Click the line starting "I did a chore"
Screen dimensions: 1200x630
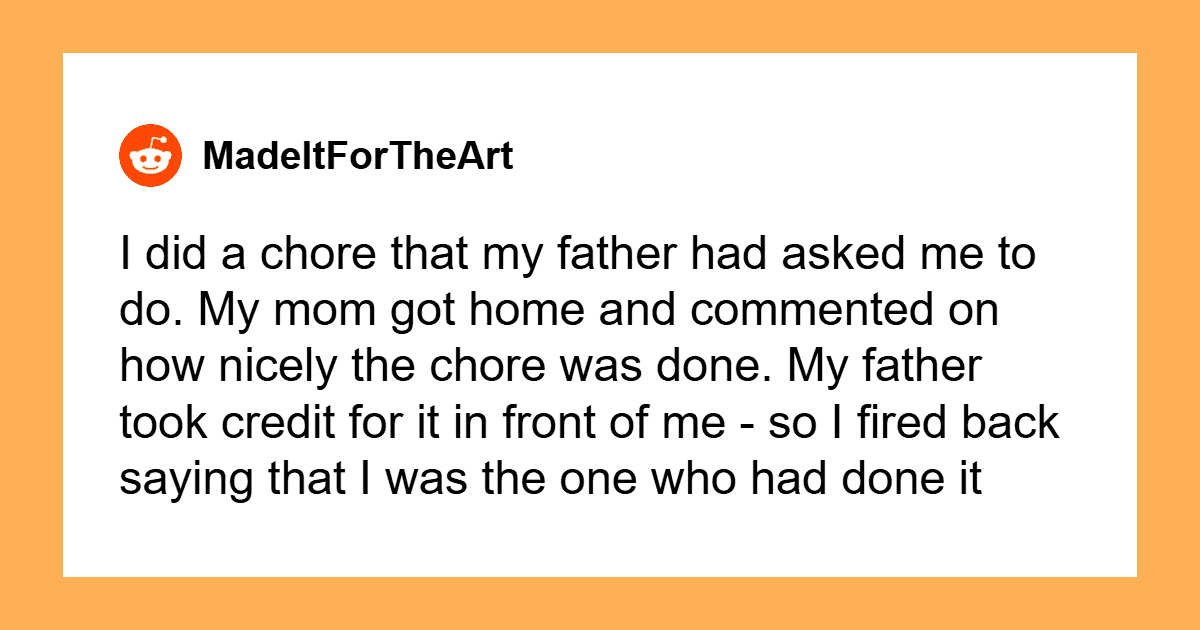577,257
